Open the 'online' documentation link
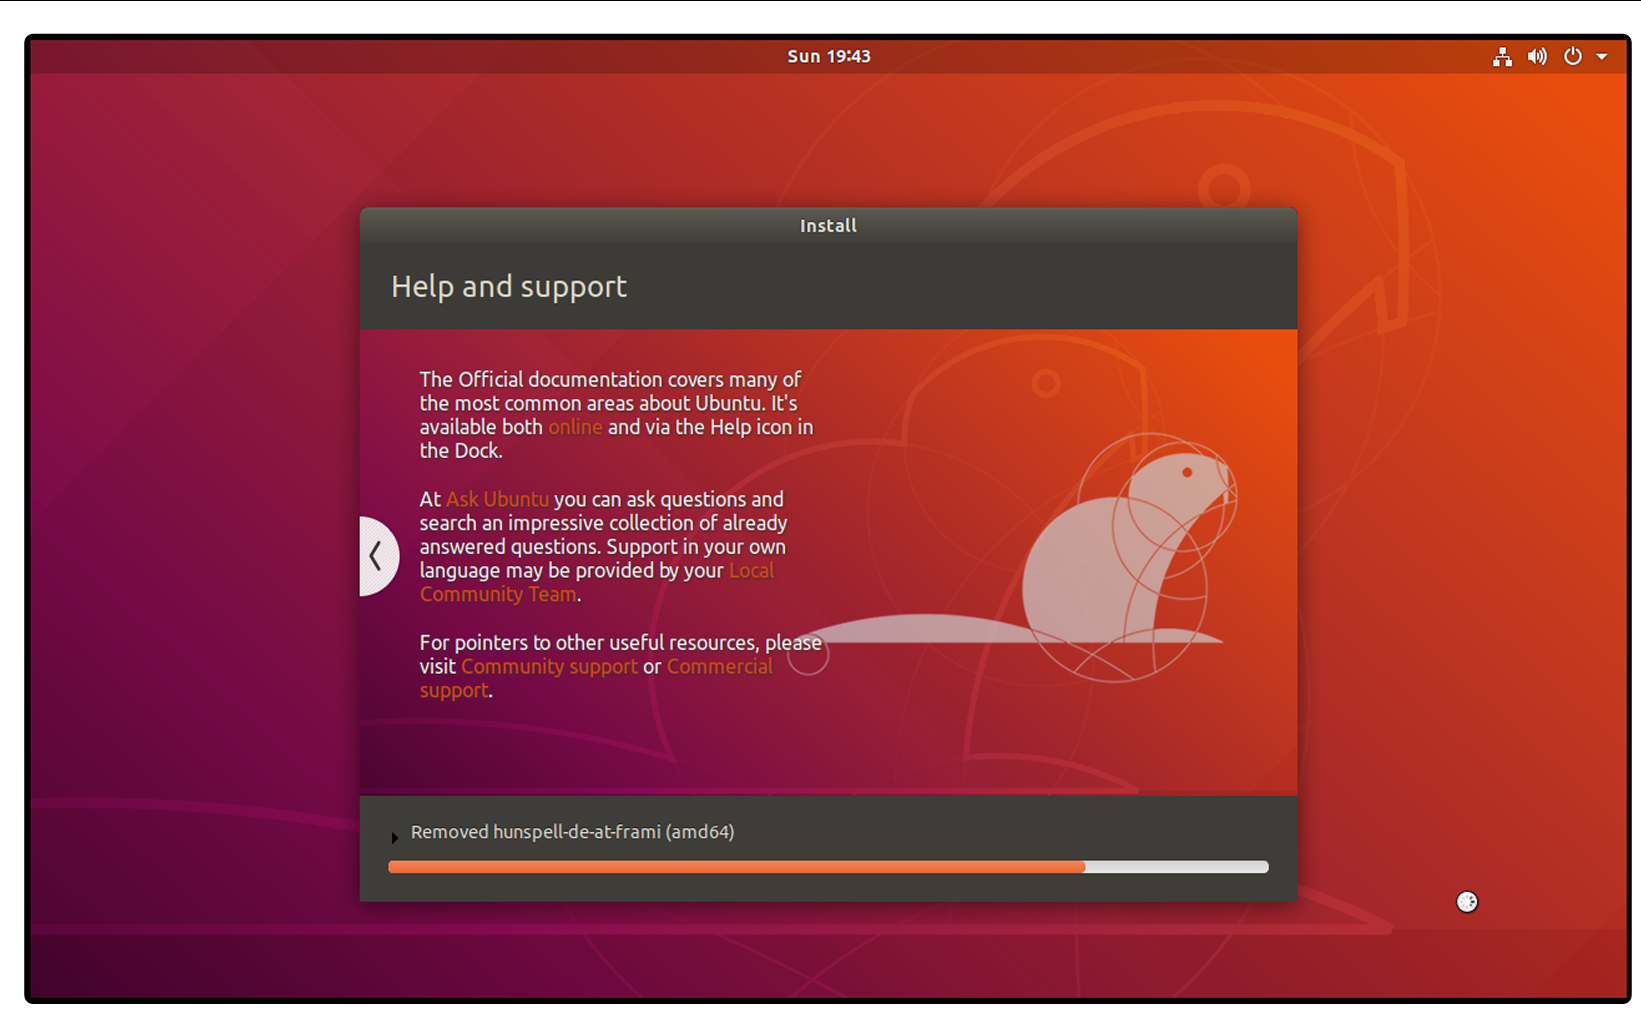Image resolution: width=1641 pixels, height=1011 pixels. pyautogui.click(x=575, y=427)
